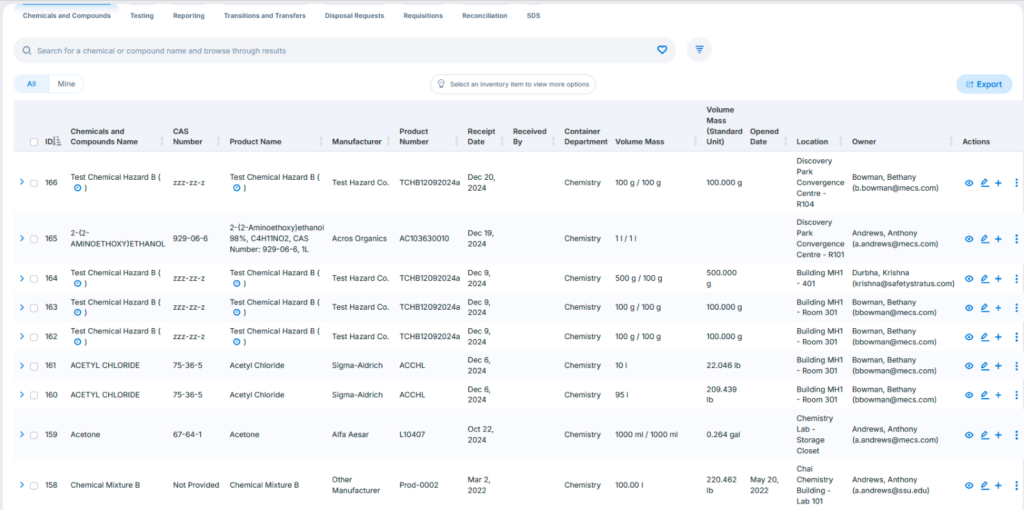Click the plus icon on row 164
1024x510 pixels.
[998, 279]
